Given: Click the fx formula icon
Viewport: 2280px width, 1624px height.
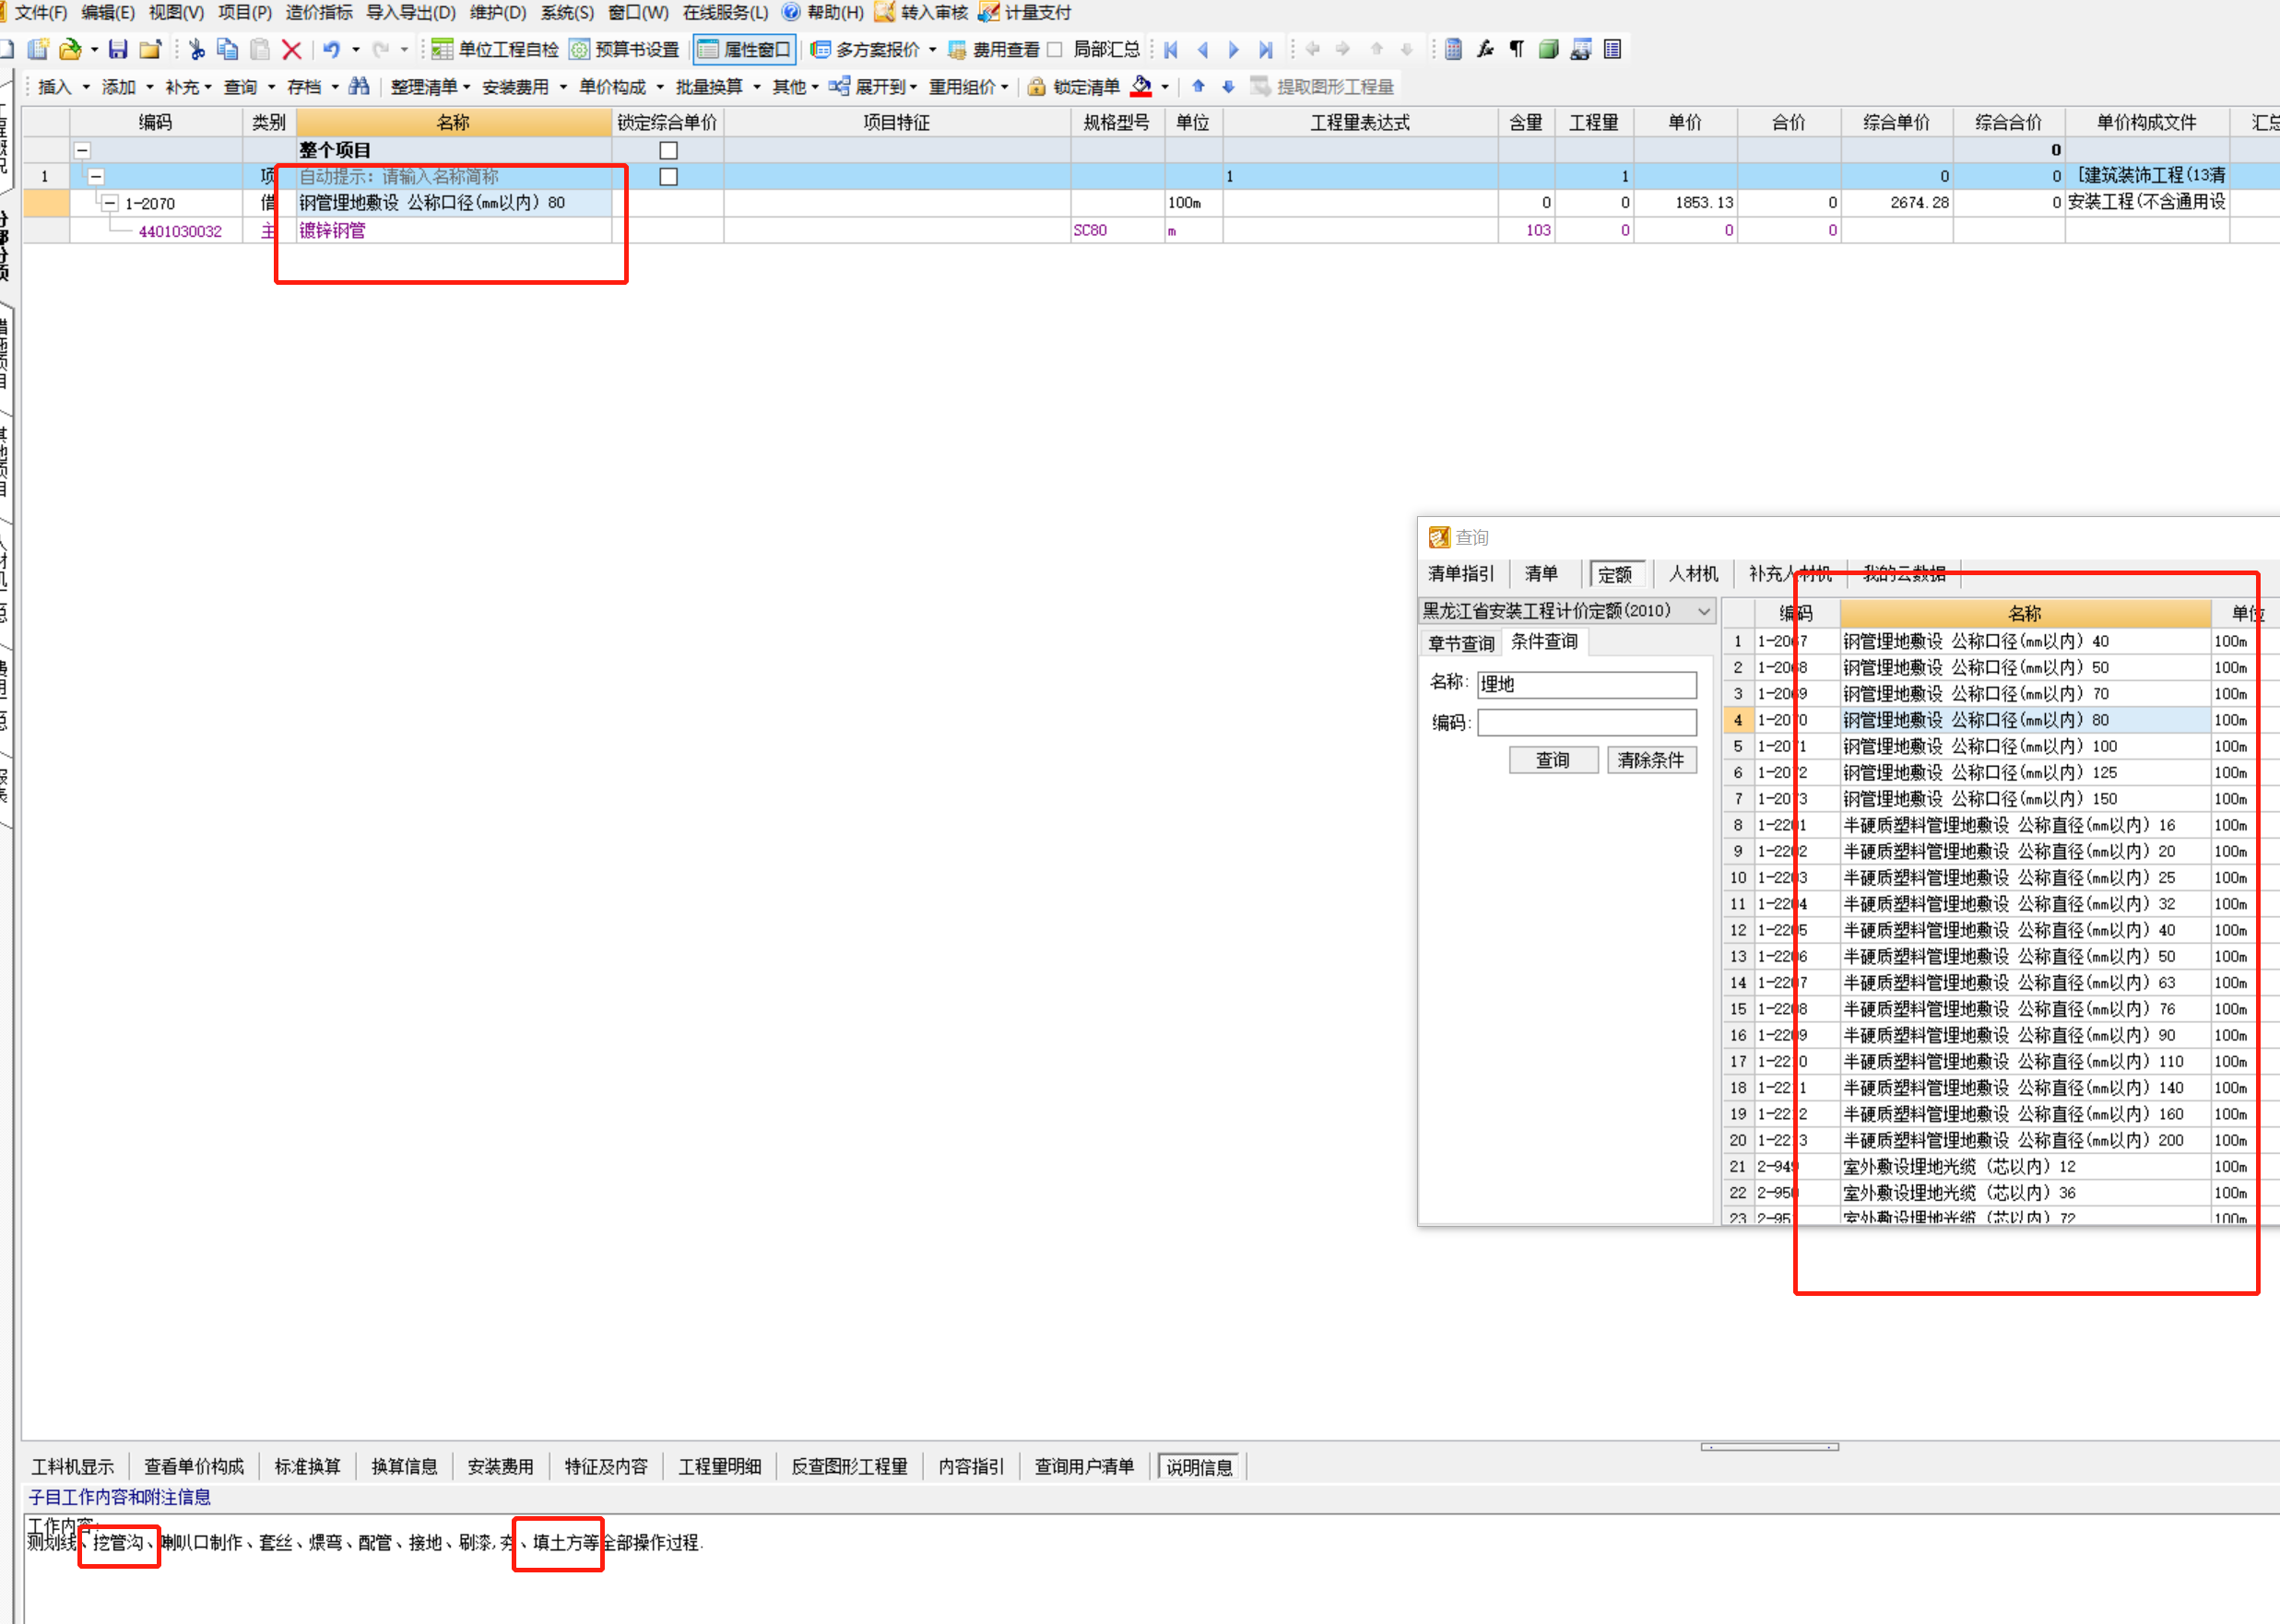Looking at the screenshot, I should (x=1486, y=49).
